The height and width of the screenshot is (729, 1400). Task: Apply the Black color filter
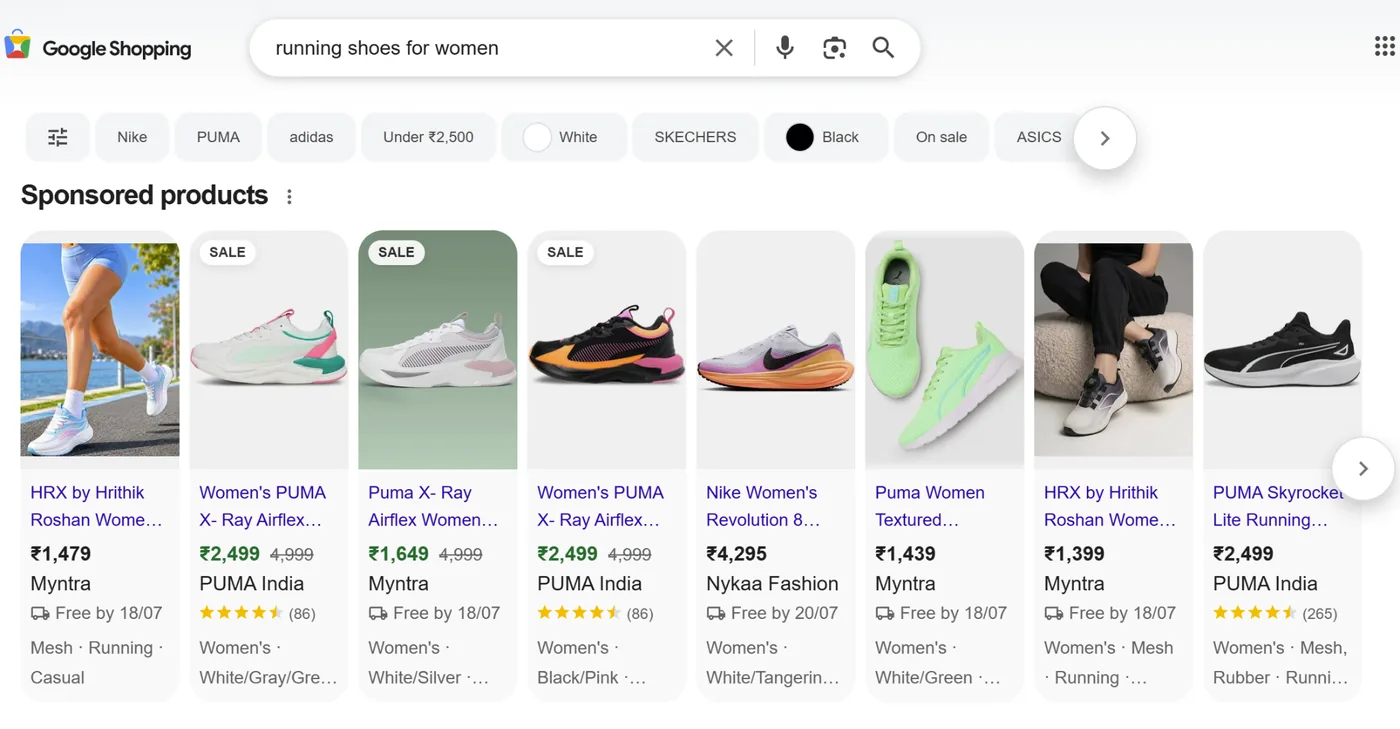[825, 137]
